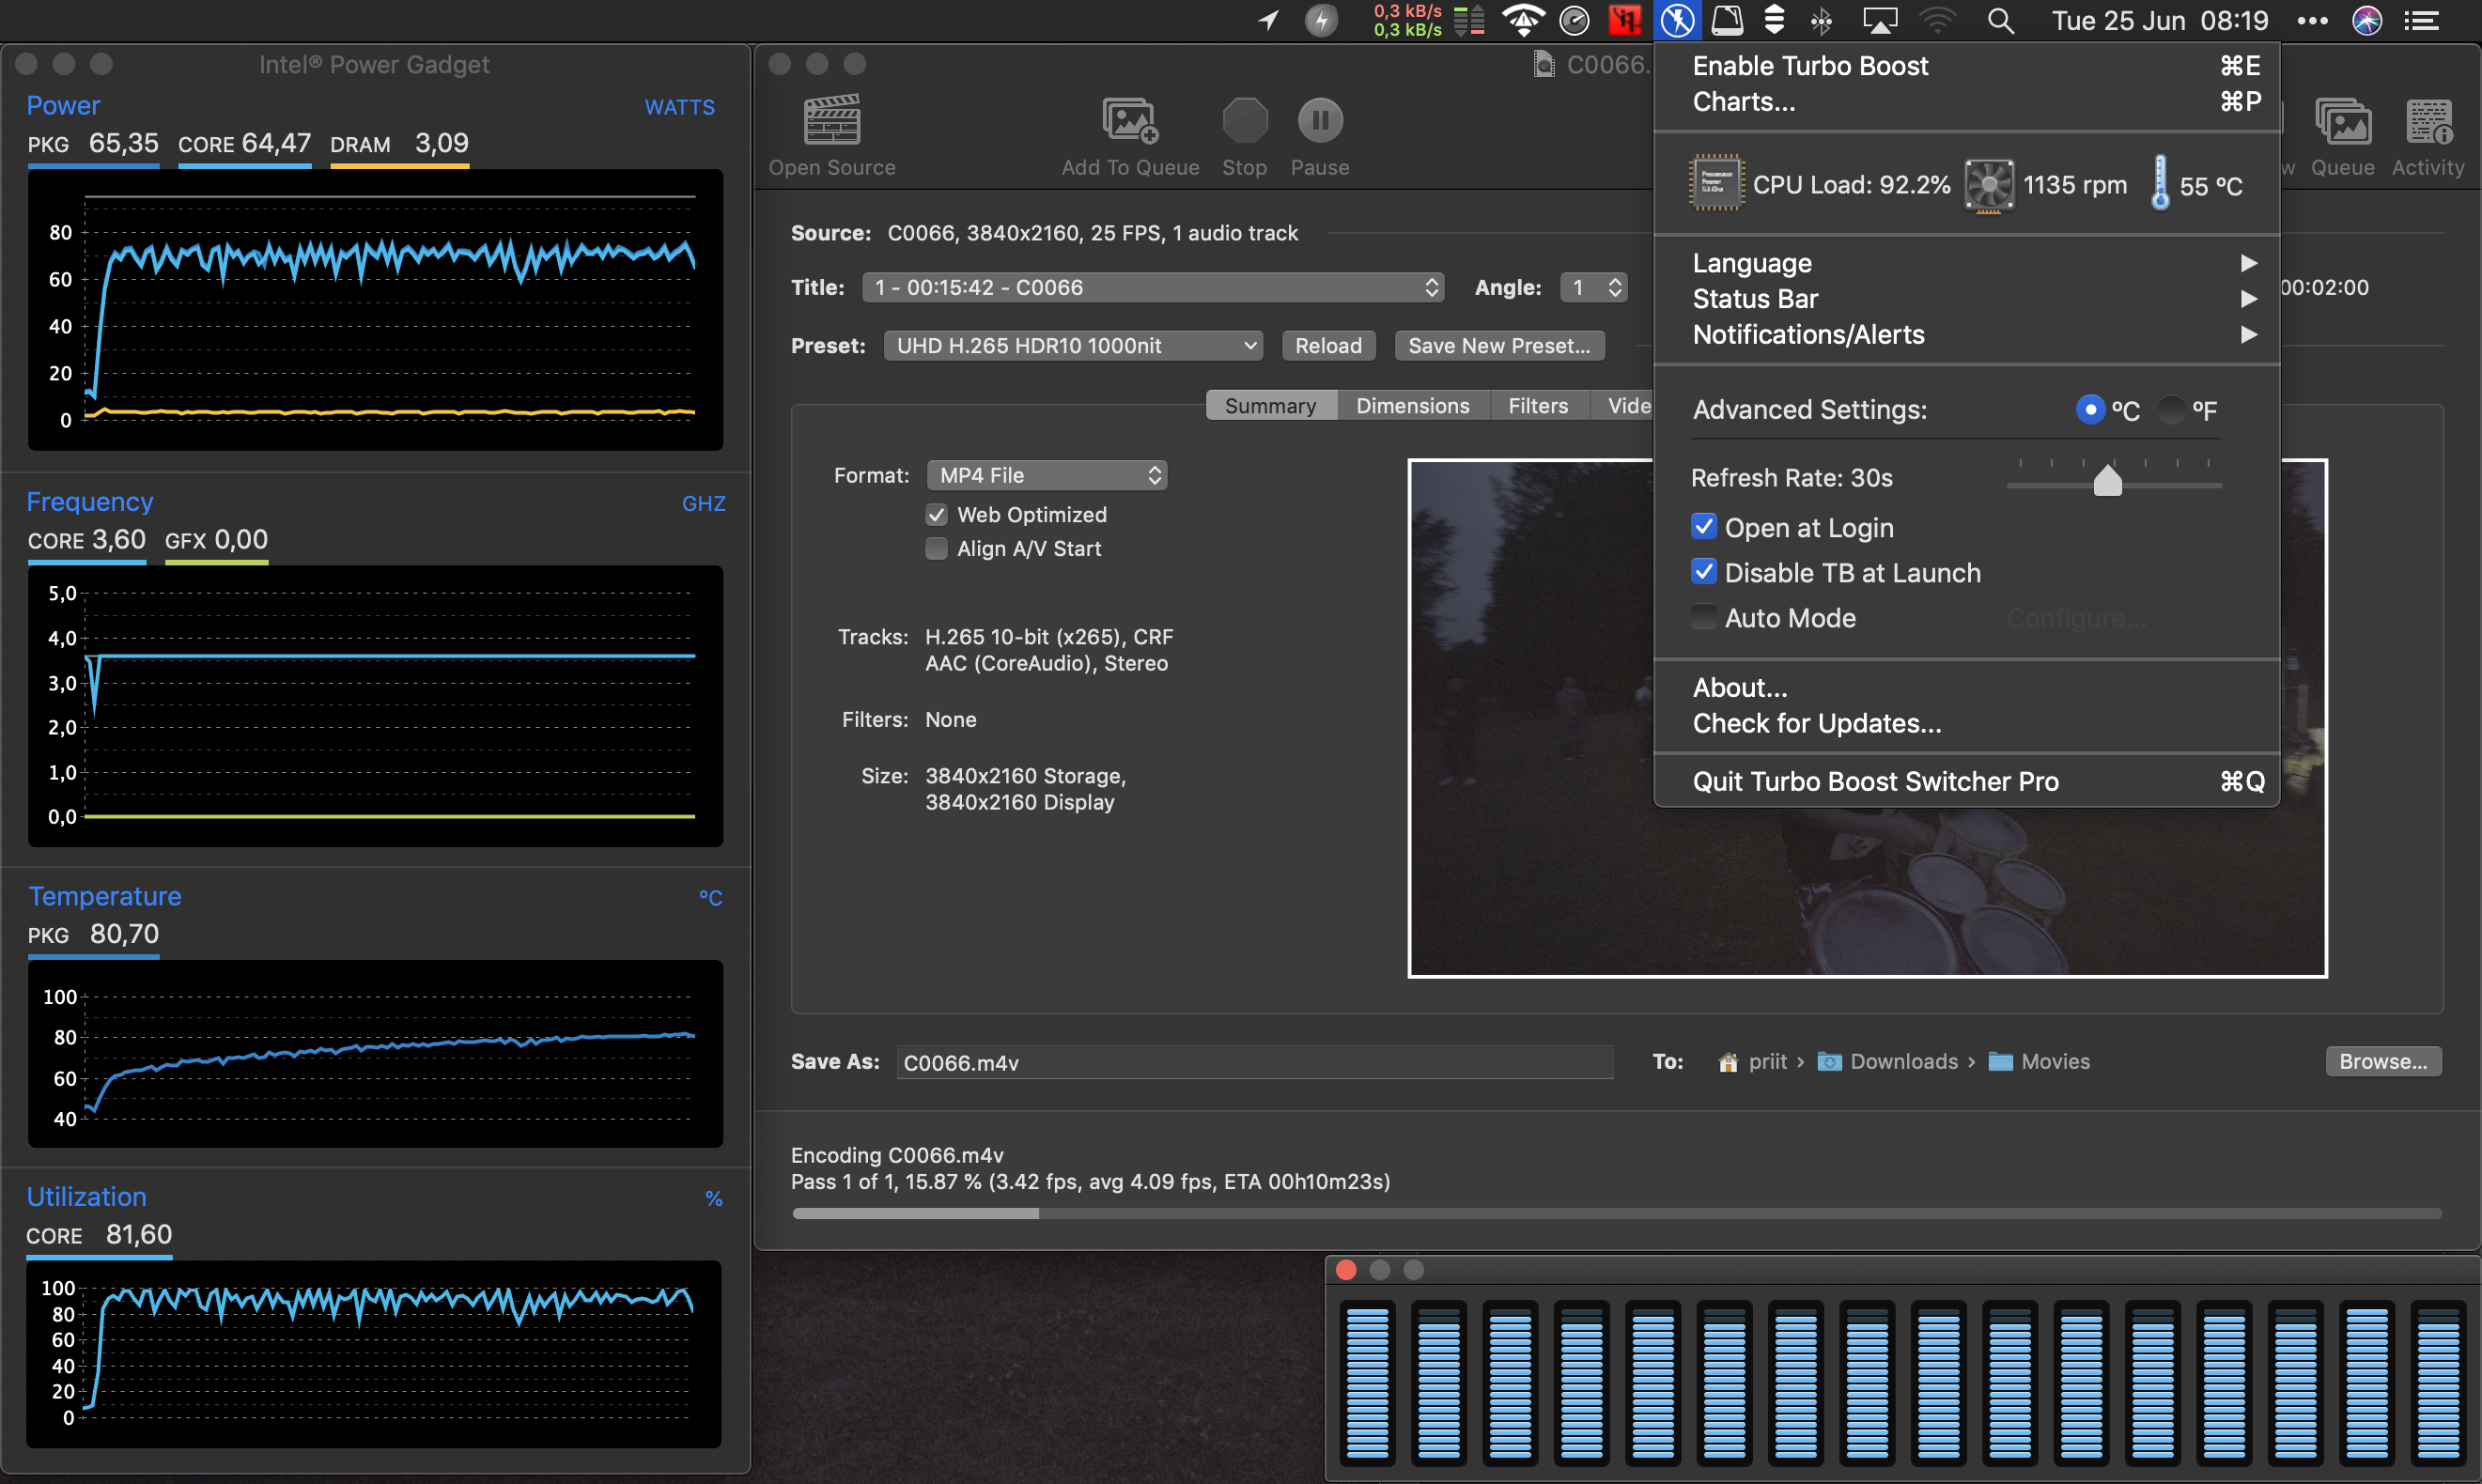Open the Charts... menu item
Viewport: 2482px width, 1484px height.
pyautogui.click(x=1966, y=102)
